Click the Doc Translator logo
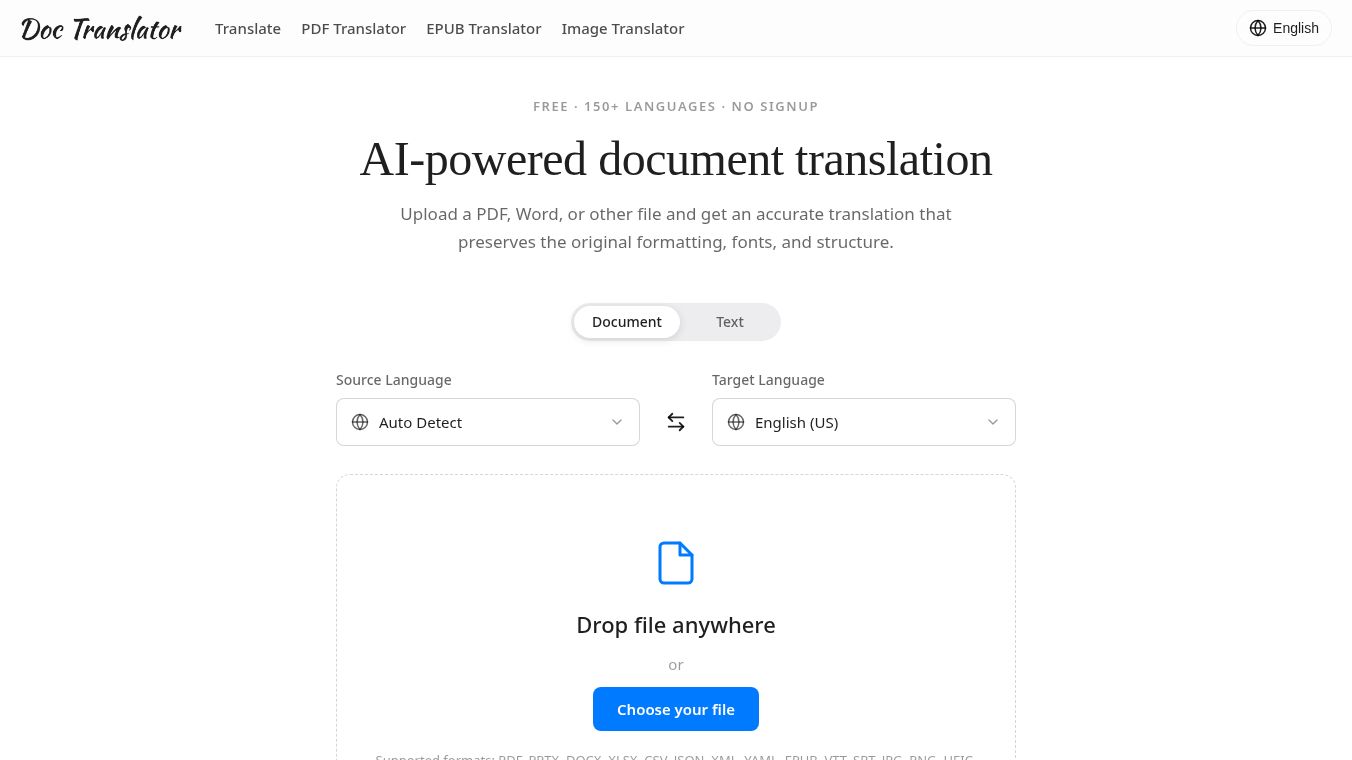This screenshot has height=760, width=1352. 101,29
